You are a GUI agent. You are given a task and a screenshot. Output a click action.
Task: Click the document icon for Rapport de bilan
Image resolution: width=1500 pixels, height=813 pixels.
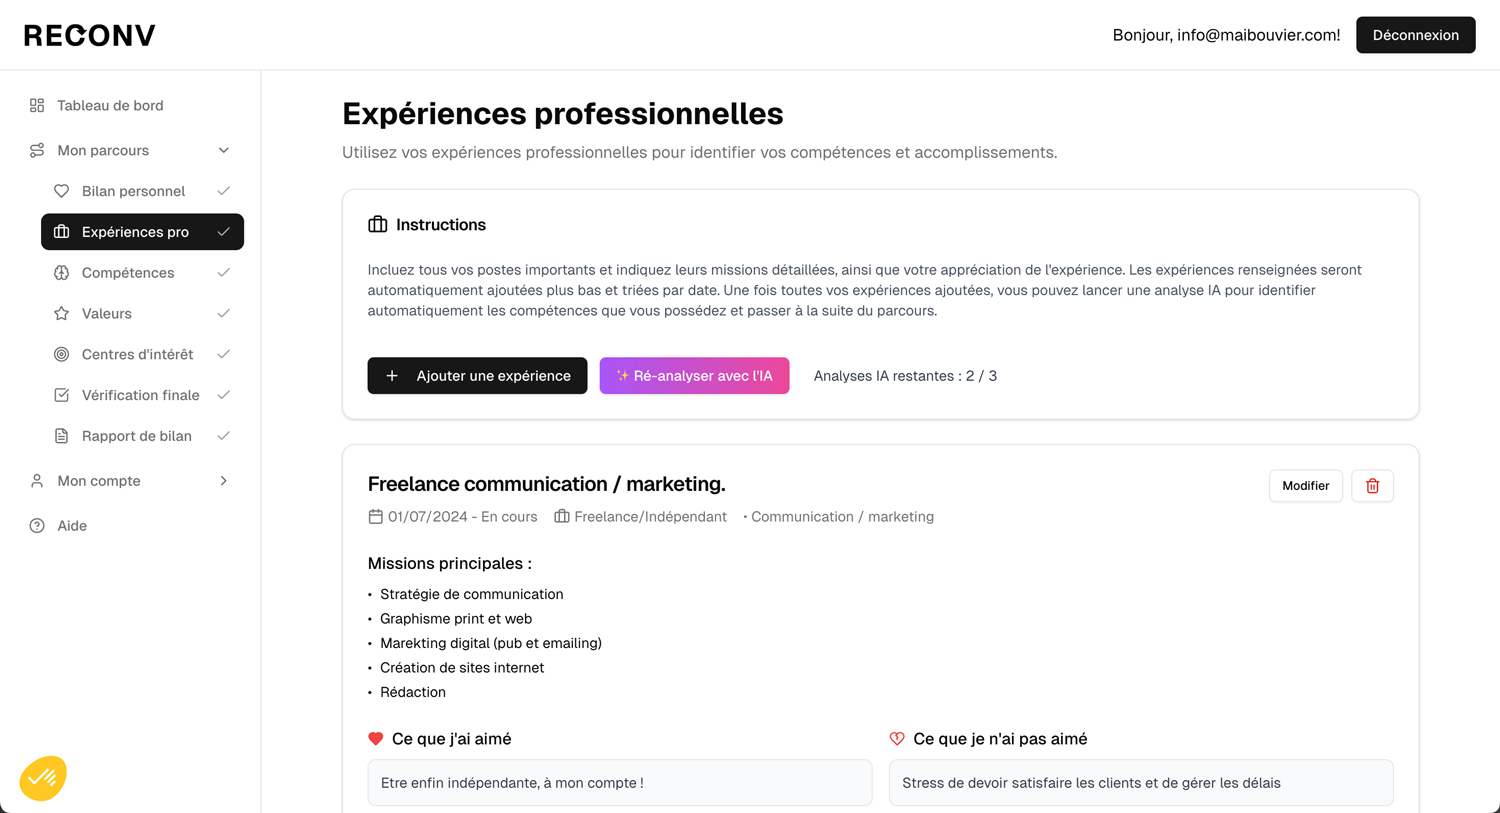(62, 436)
